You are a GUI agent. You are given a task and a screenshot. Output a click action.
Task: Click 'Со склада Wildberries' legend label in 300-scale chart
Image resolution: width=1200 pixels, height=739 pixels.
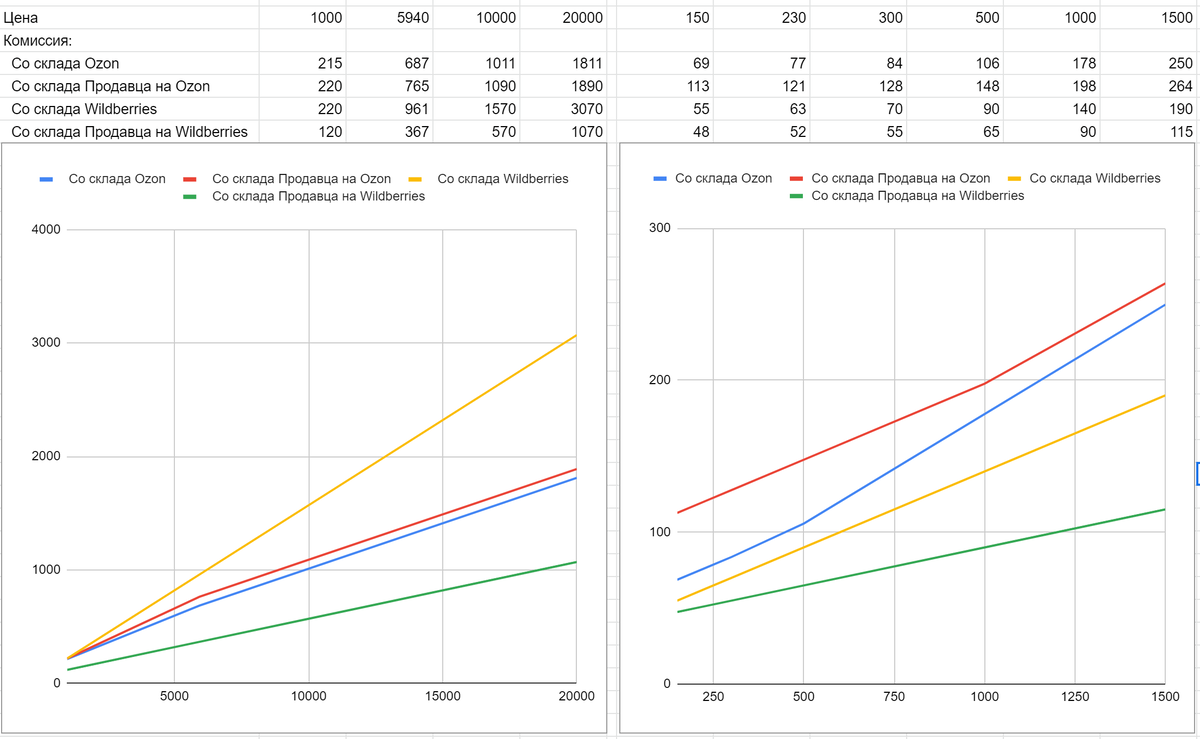[1095, 178]
